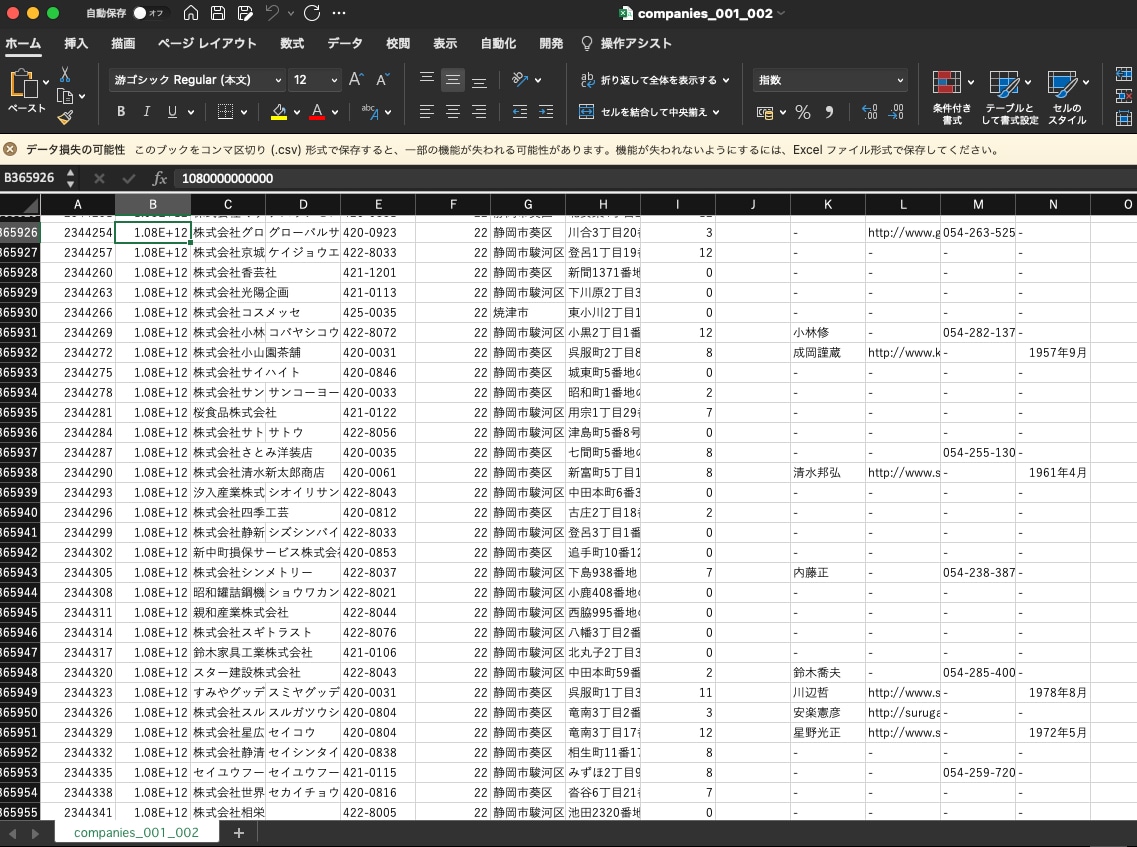Image resolution: width=1137 pixels, height=847 pixels.
Task: Dismiss the data loss warning bar
Action: click(10, 149)
